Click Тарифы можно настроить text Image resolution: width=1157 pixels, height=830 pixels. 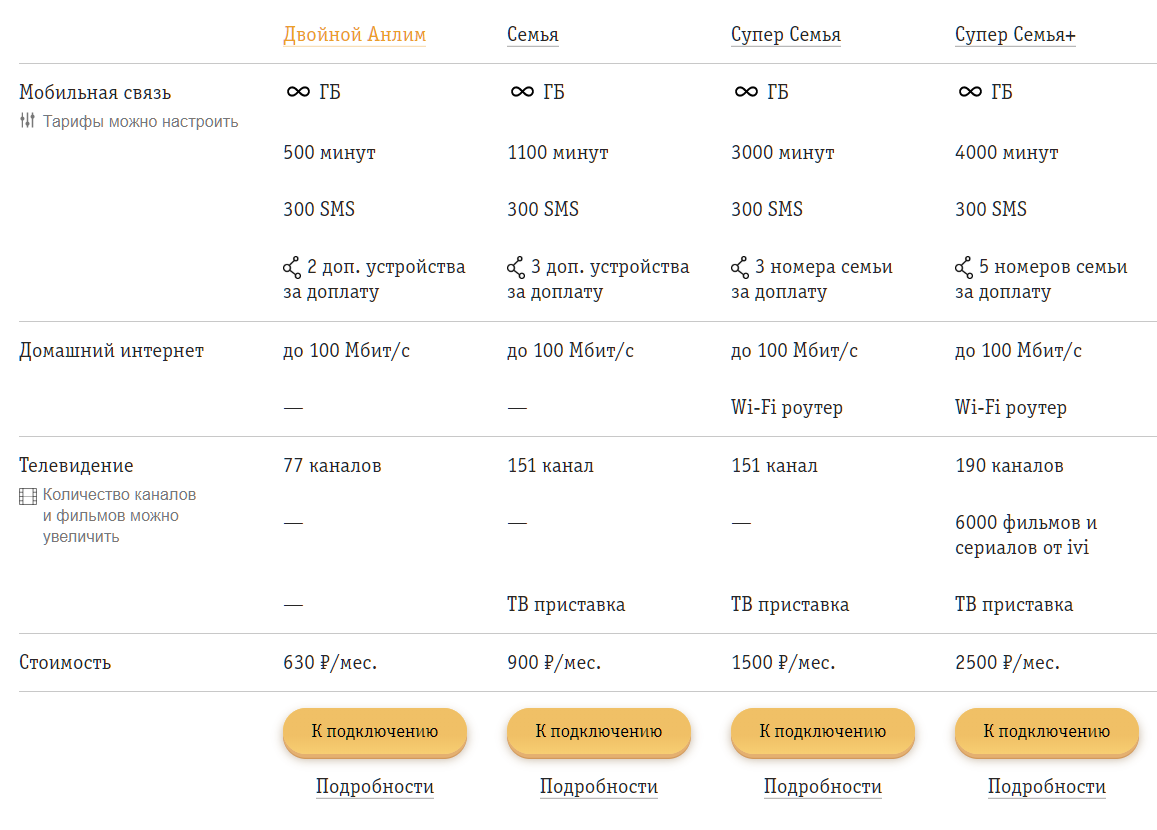140,122
